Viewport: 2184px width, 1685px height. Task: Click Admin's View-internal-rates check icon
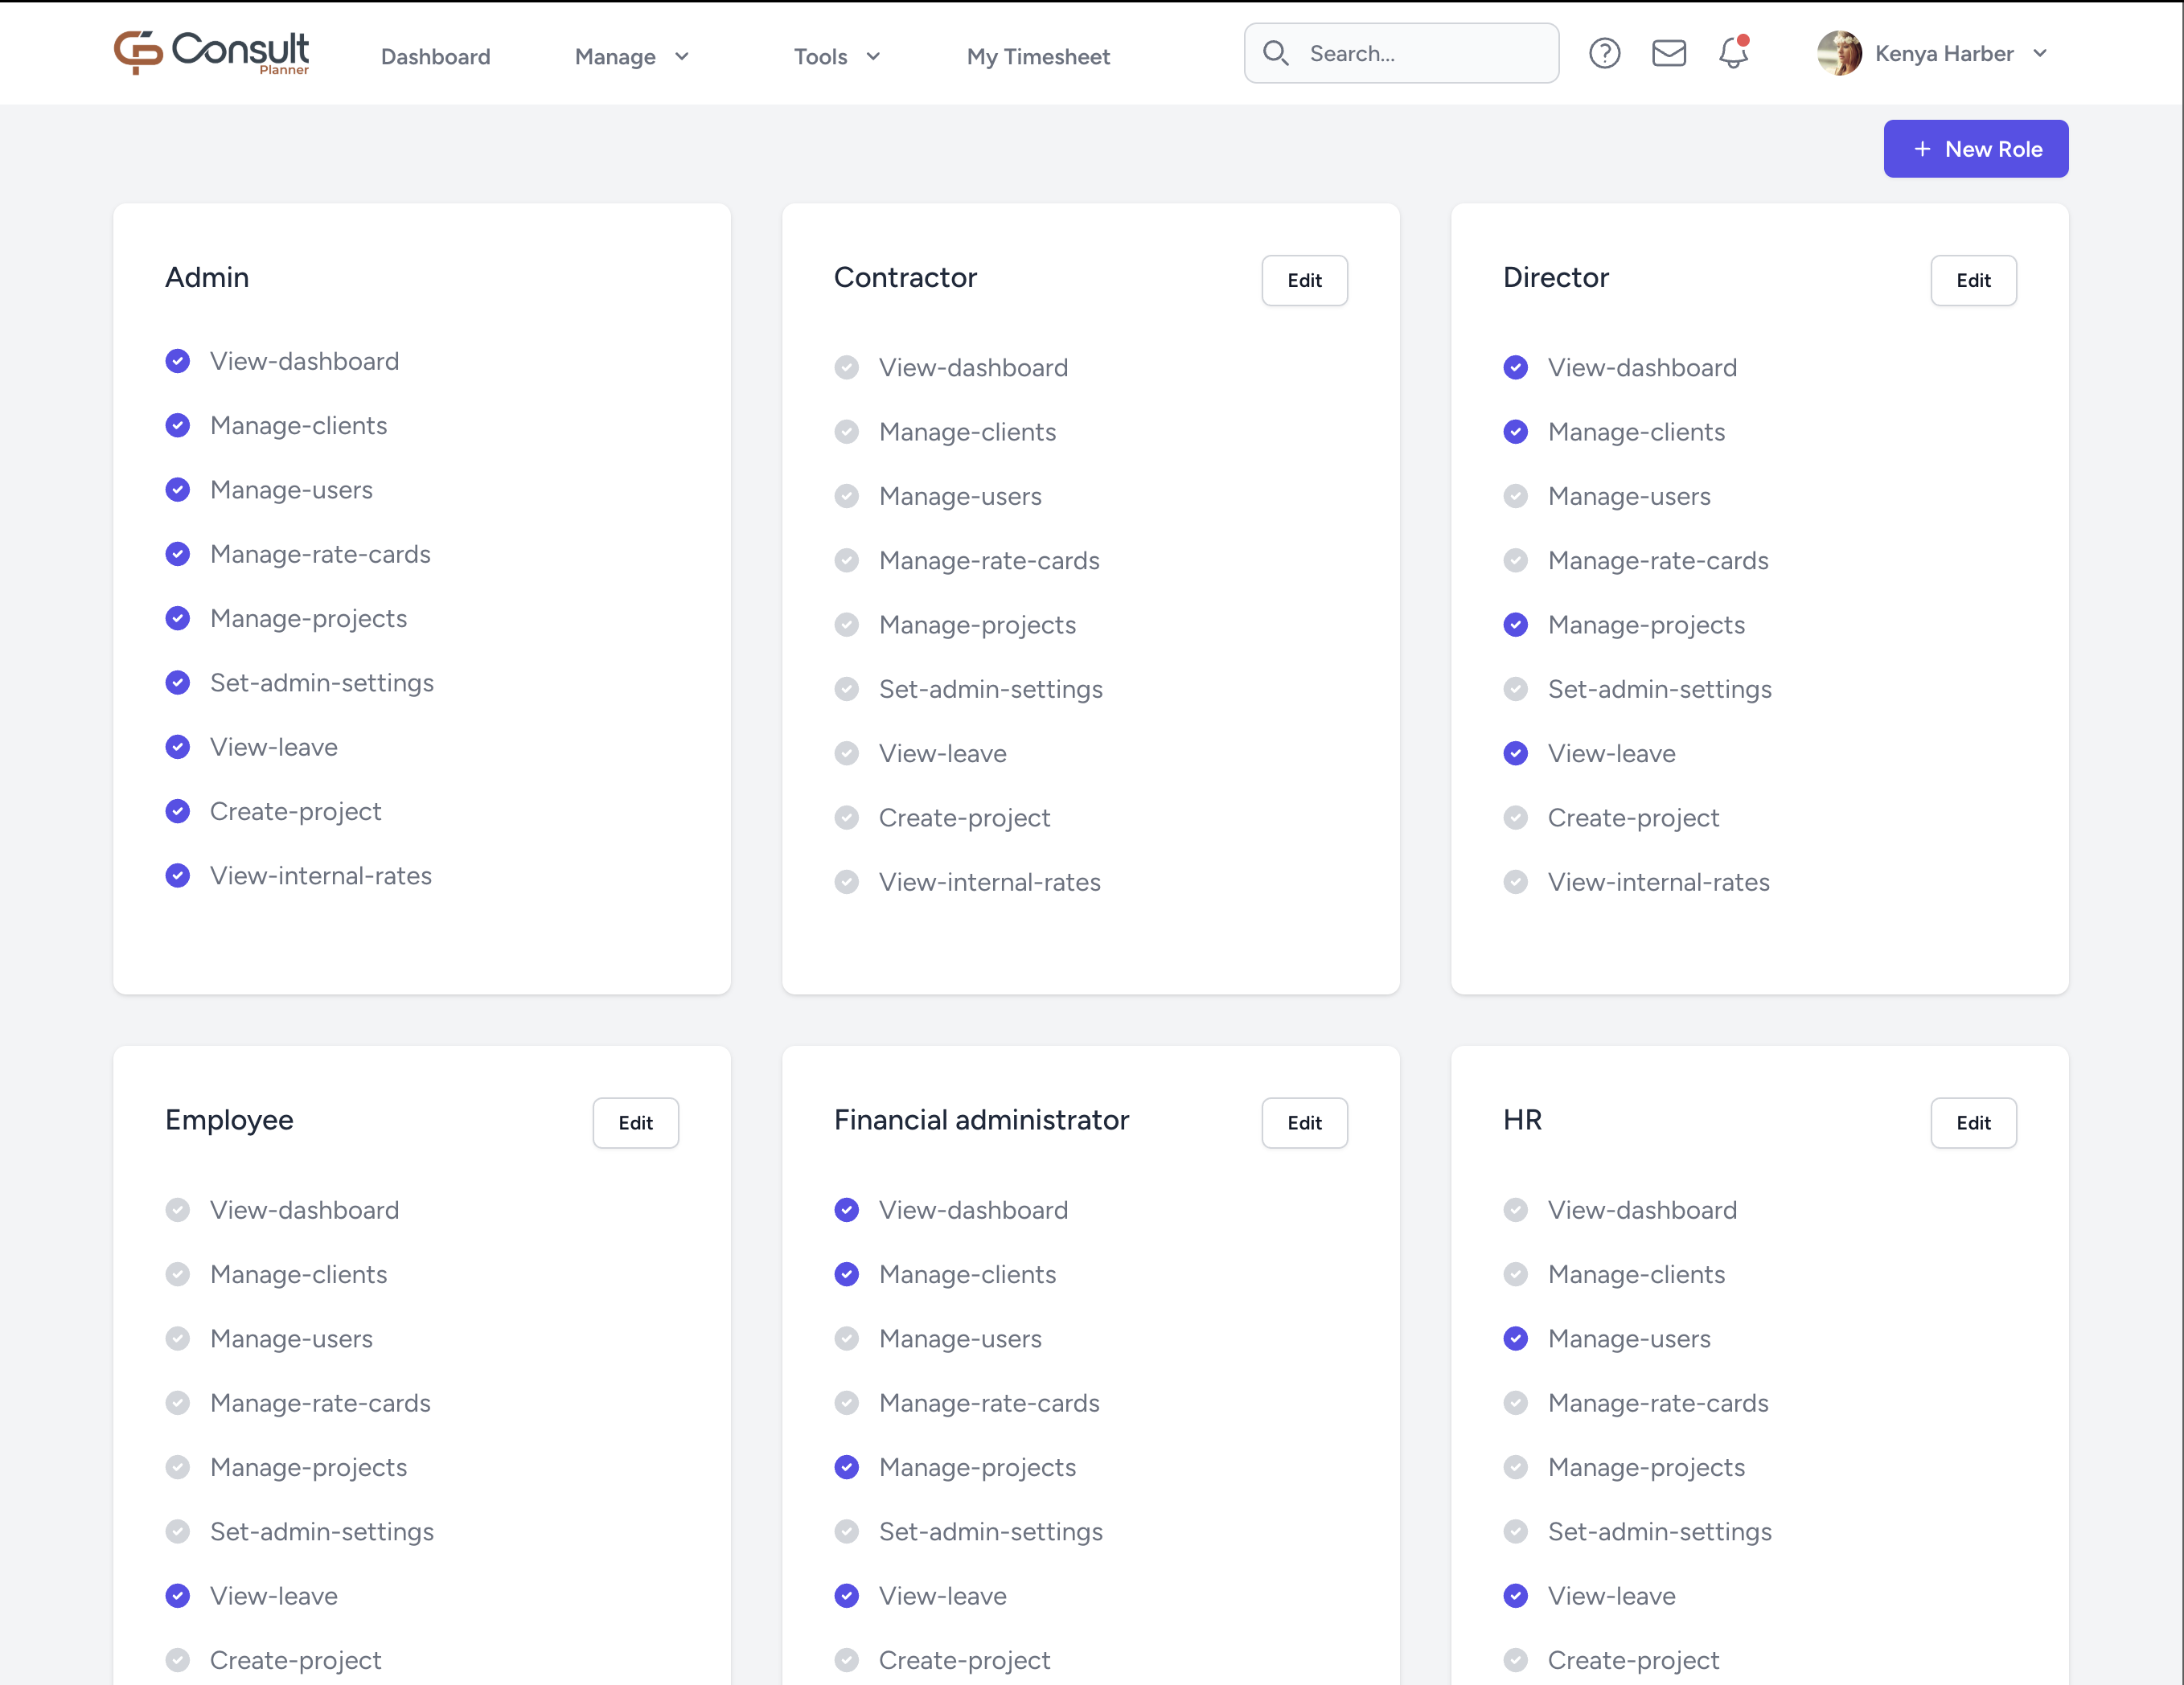[x=178, y=875]
